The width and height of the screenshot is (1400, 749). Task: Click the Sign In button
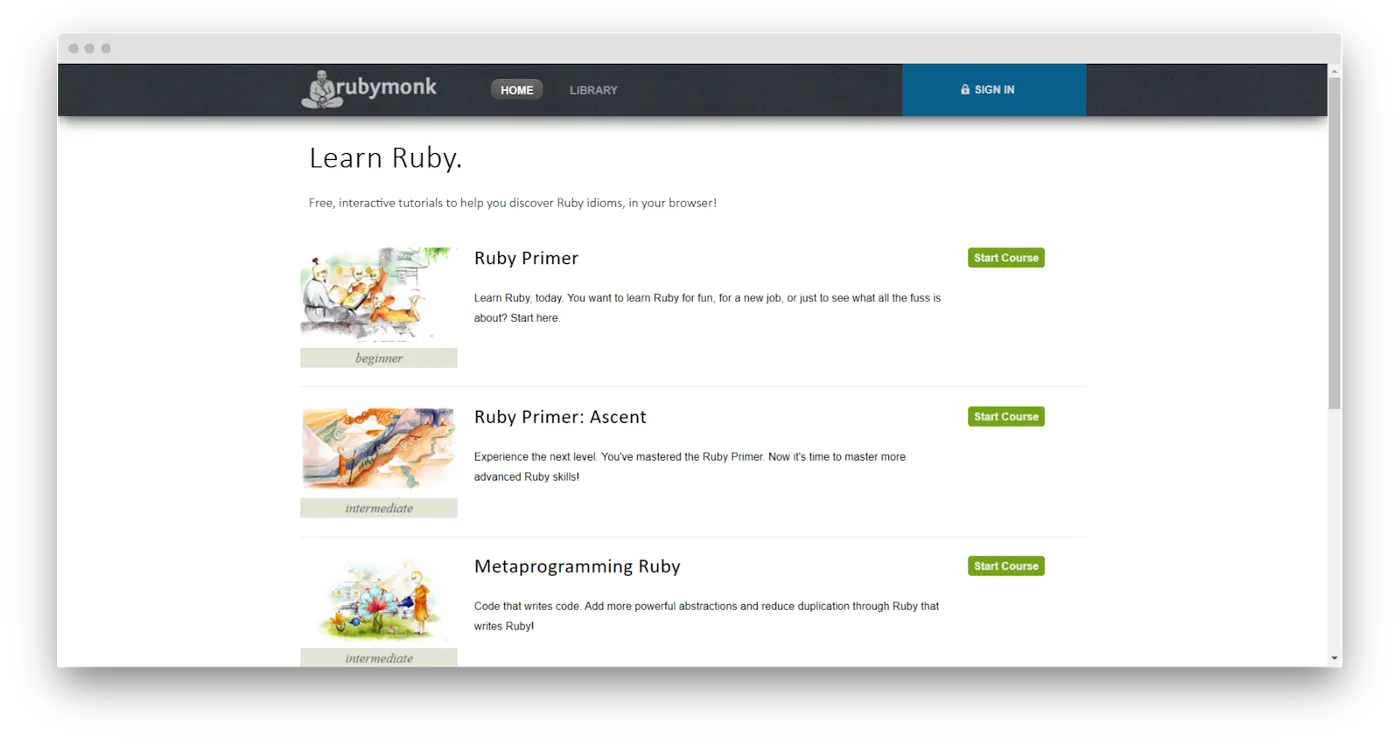click(994, 90)
